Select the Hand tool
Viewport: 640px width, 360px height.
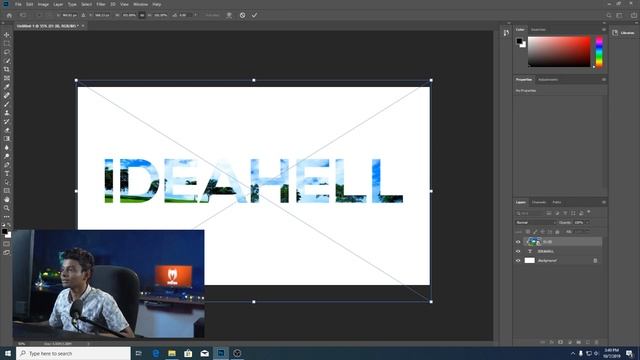tap(7, 199)
